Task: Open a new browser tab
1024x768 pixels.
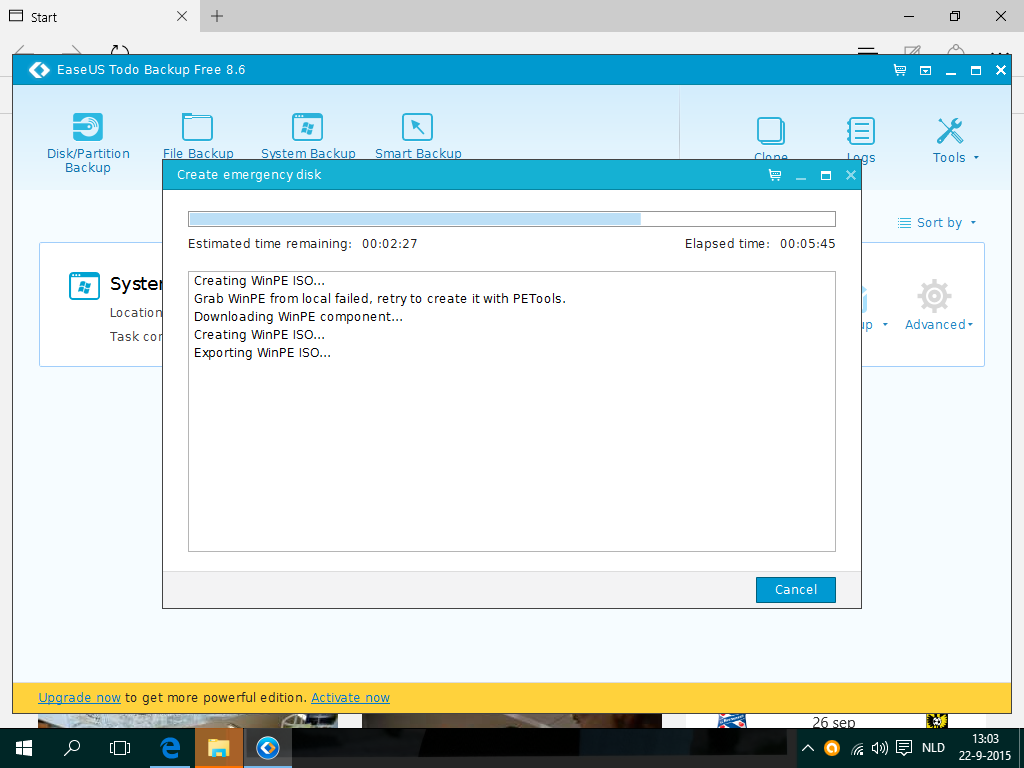Action: point(217,16)
